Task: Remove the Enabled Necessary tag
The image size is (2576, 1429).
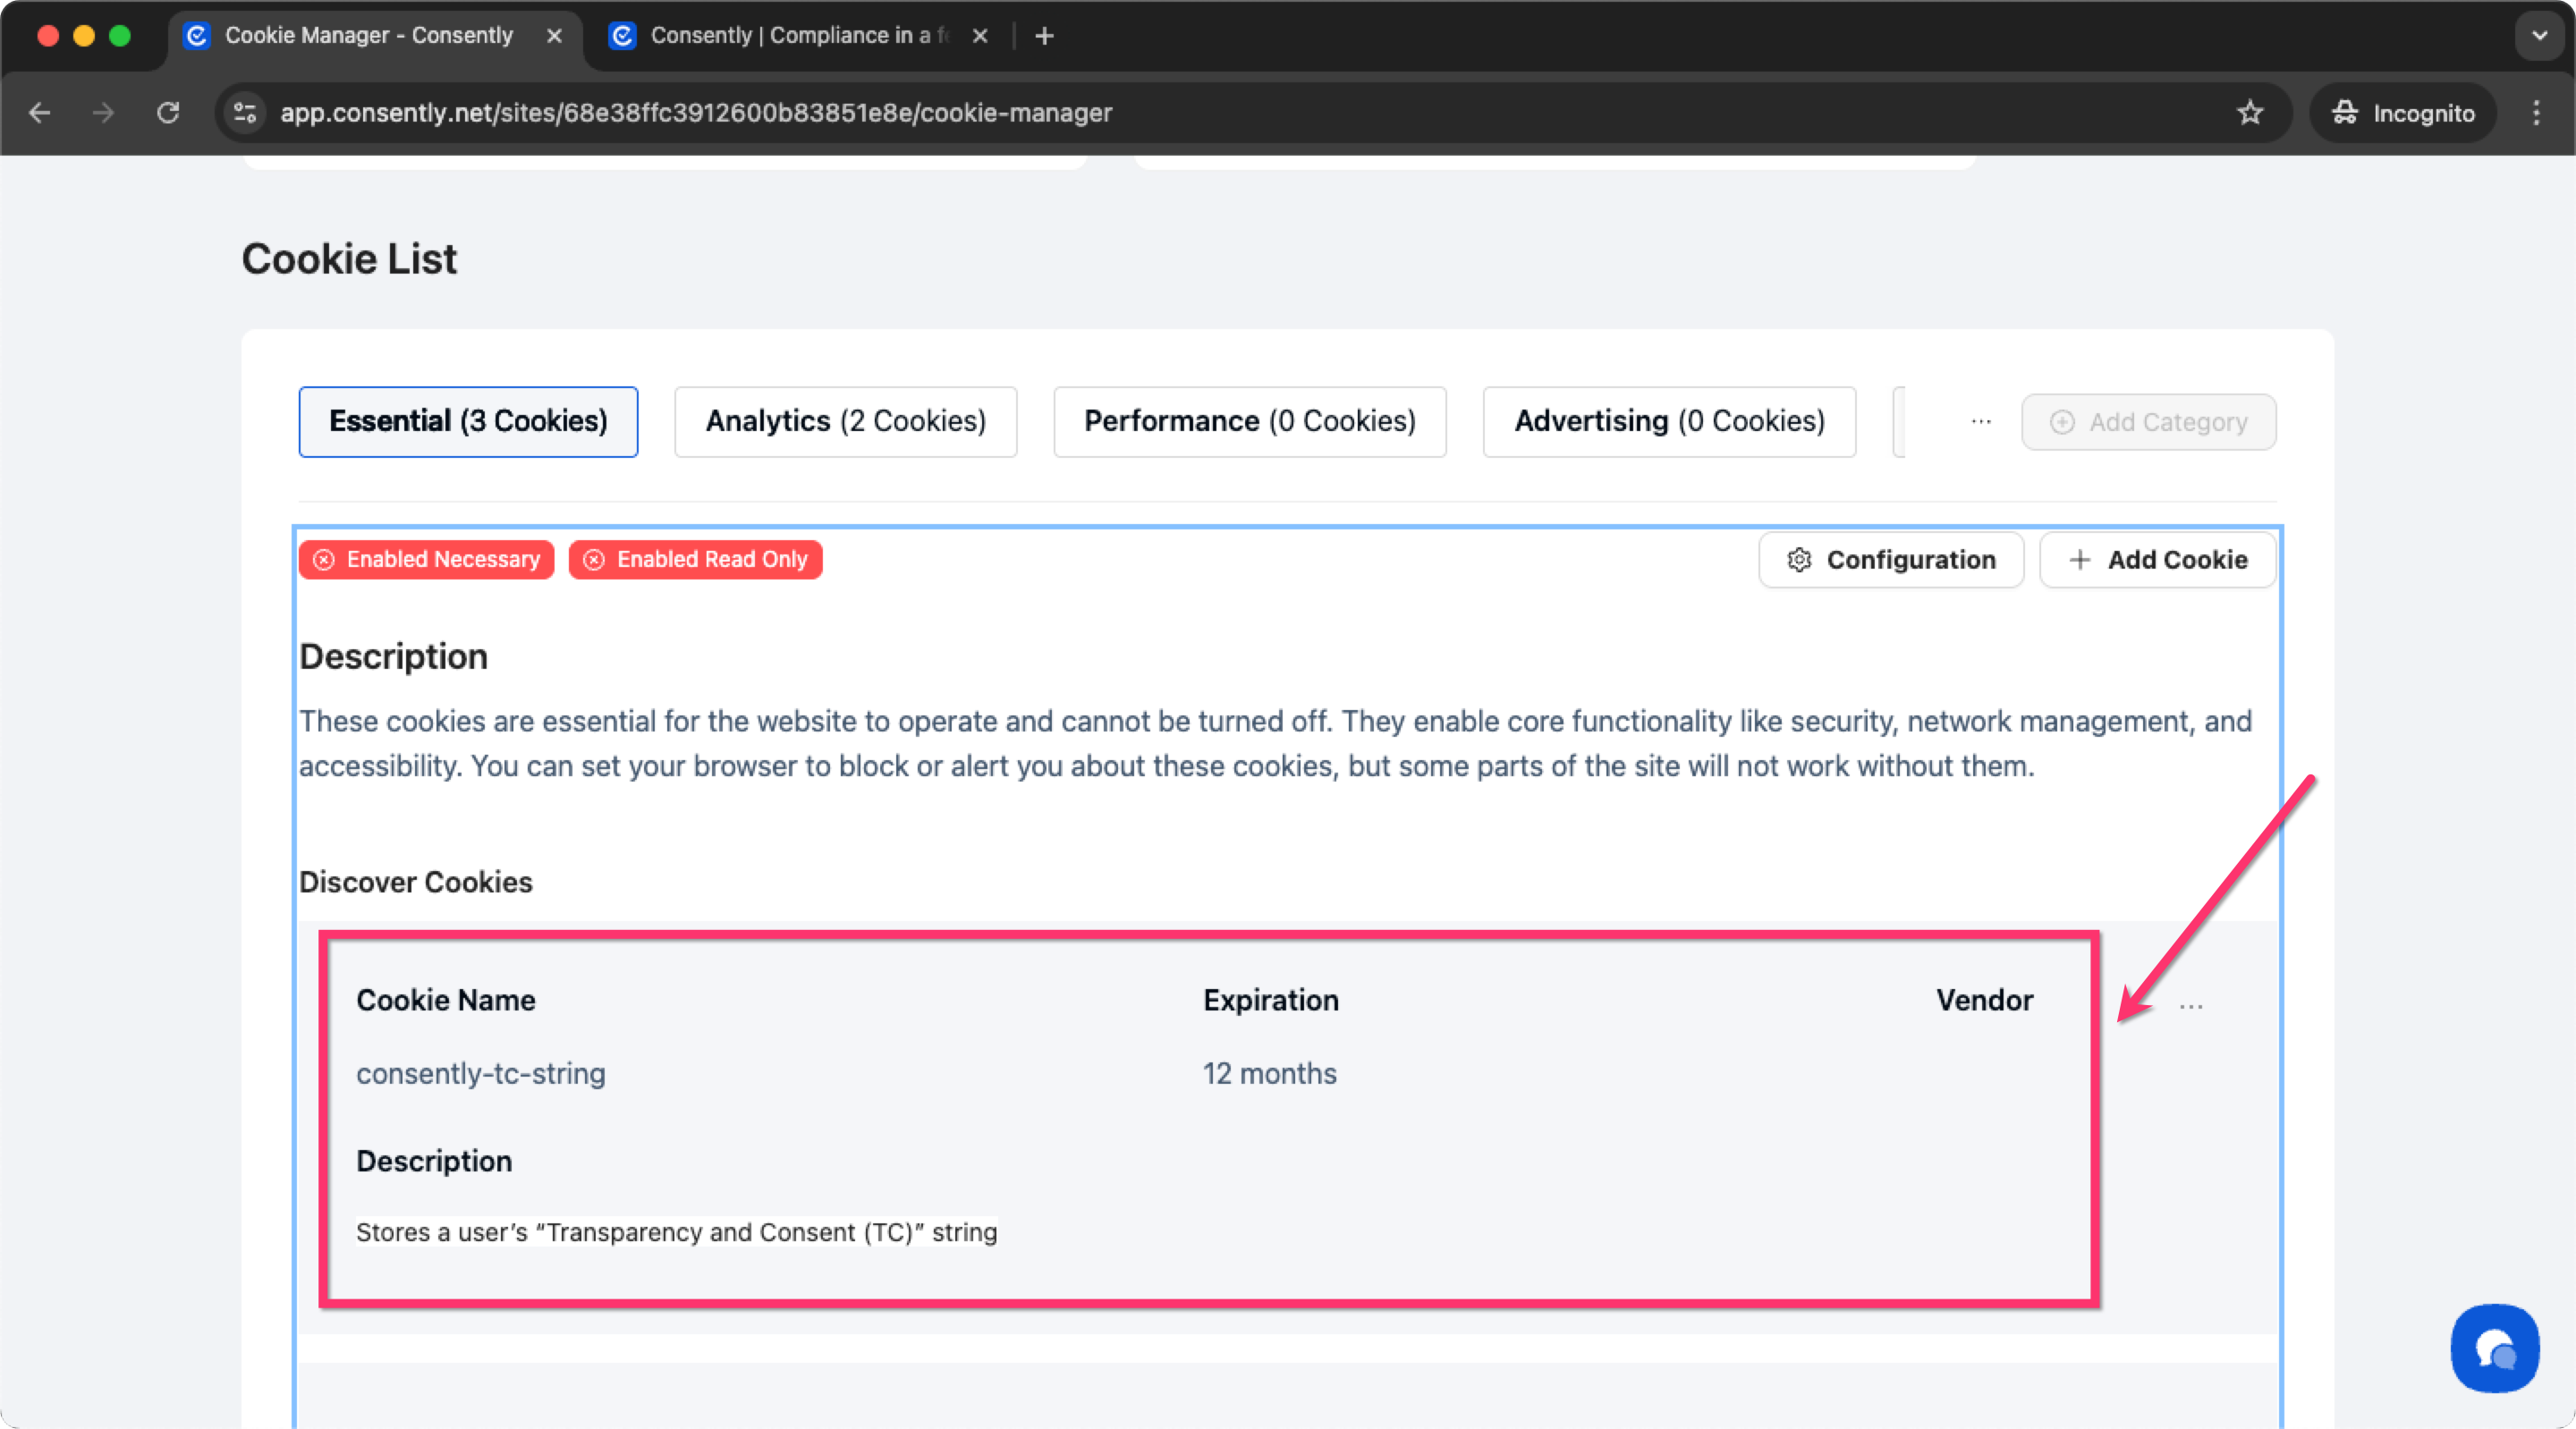Action: click(324, 560)
